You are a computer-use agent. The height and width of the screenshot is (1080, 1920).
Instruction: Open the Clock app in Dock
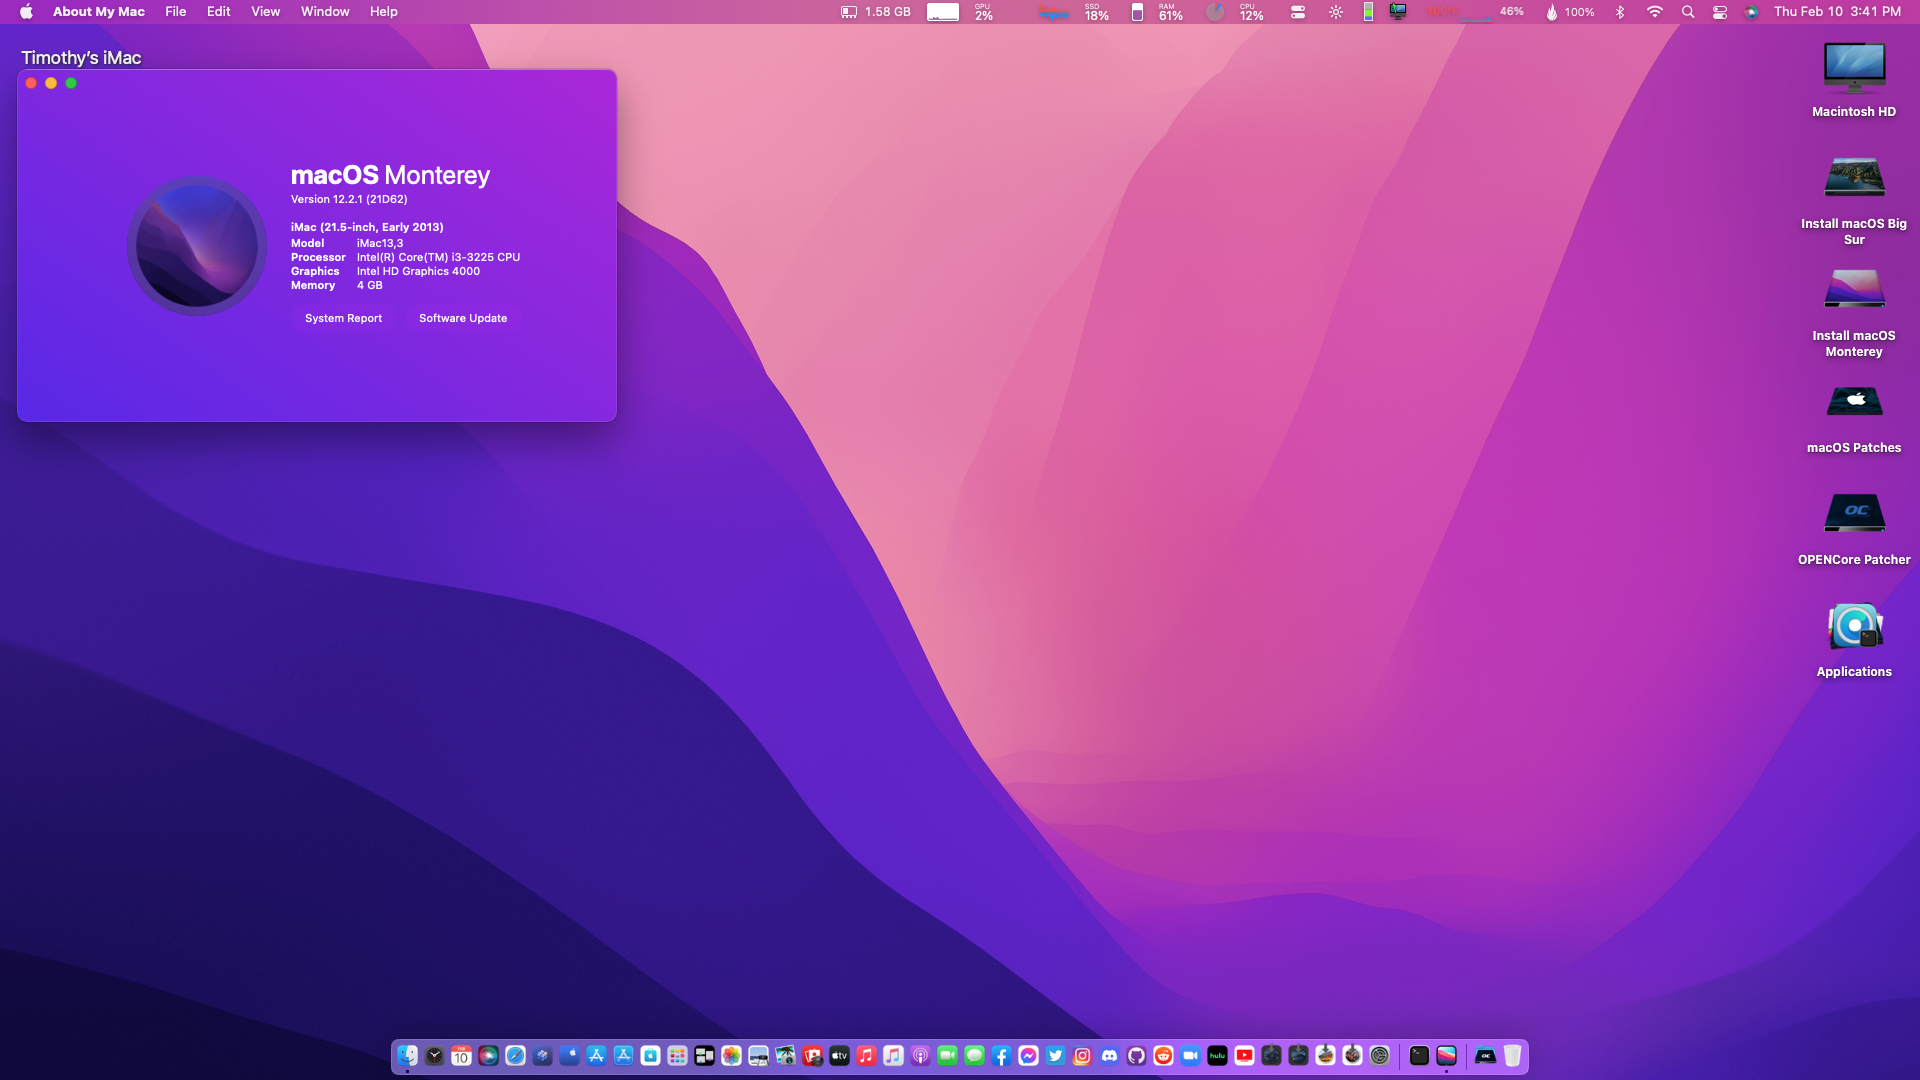[x=435, y=1055]
